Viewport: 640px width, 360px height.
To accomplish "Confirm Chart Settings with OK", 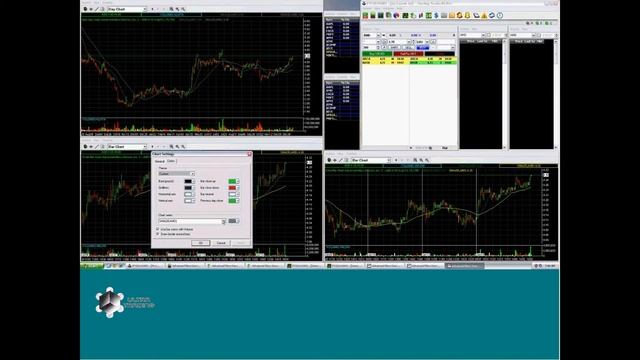I will pyautogui.click(x=200, y=243).
